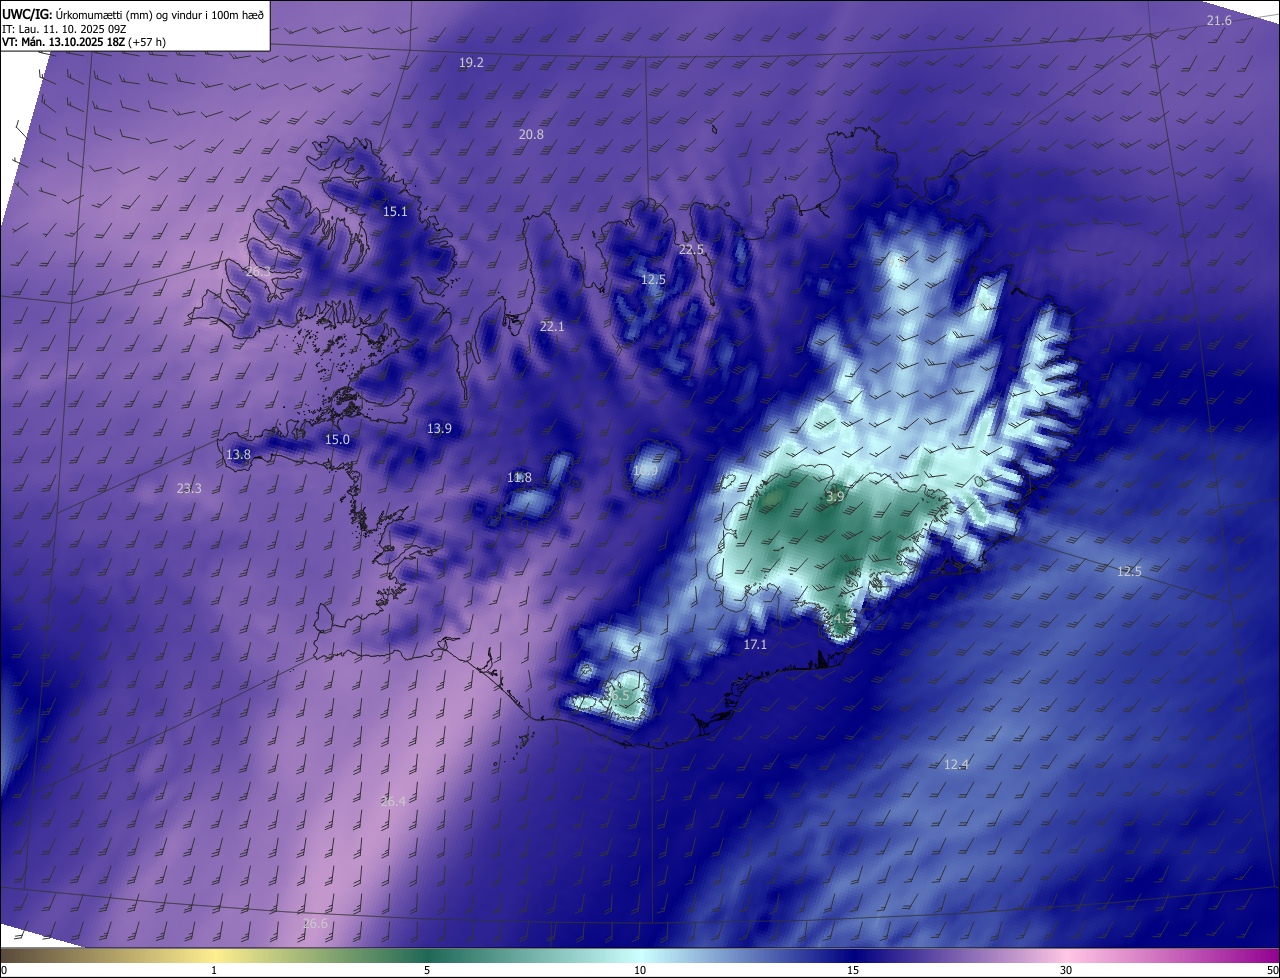Click the 22.5 value on the north coast
Screen dimensions: 1280x978
click(x=692, y=250)
